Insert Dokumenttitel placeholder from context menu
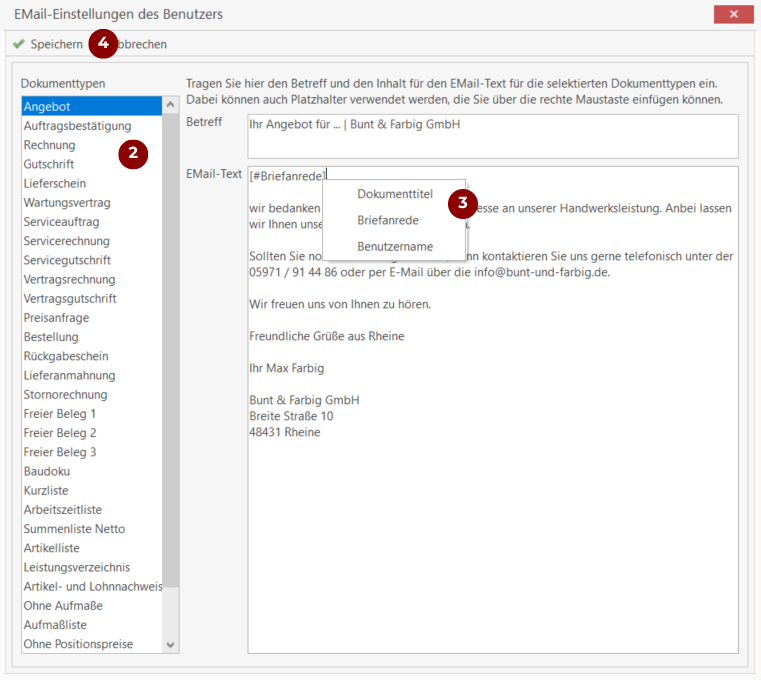This screenshot has width=761, height=680. point(394,194)
